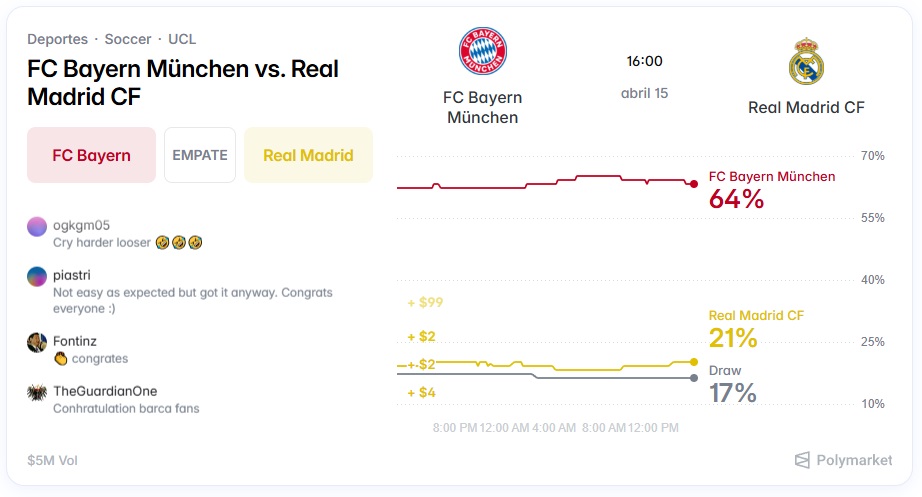Open the Soccer breadcrumb category
The height and width of the screenshot is (497, 922).
tap(128, 39)
